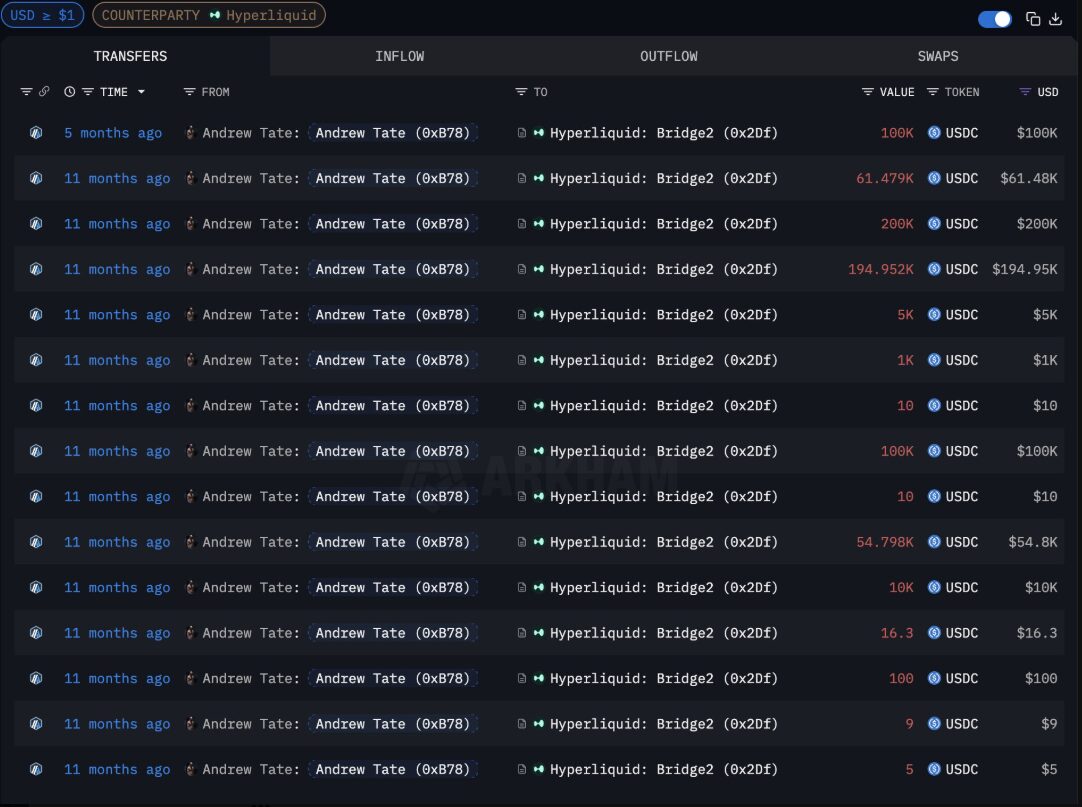Click the copy icon next to toggle
The width and height of the screenshot is (1082, 807).
click(1033, 19)
